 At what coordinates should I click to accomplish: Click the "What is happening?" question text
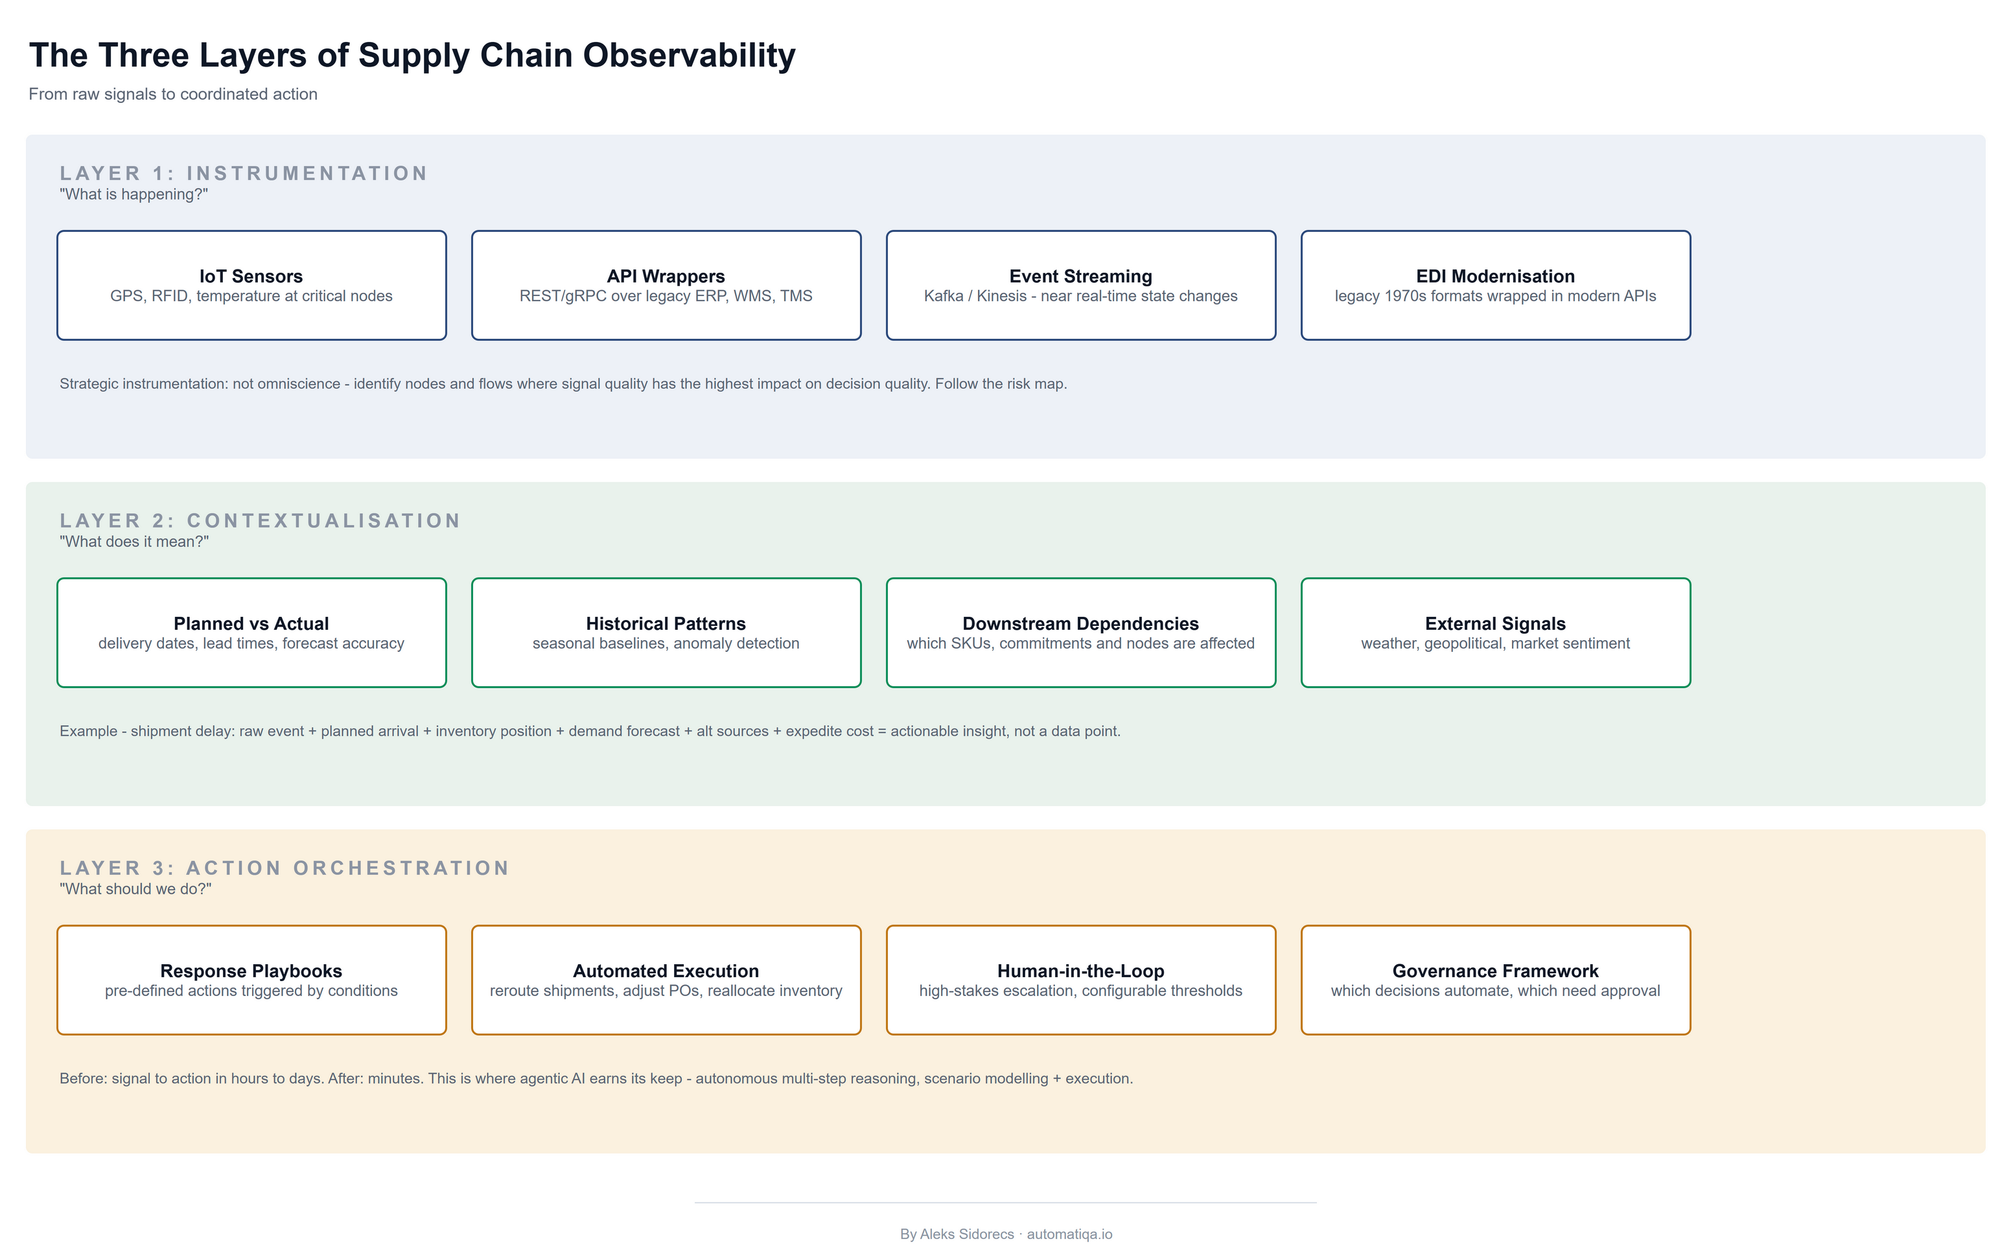click(x=134, y=194)
